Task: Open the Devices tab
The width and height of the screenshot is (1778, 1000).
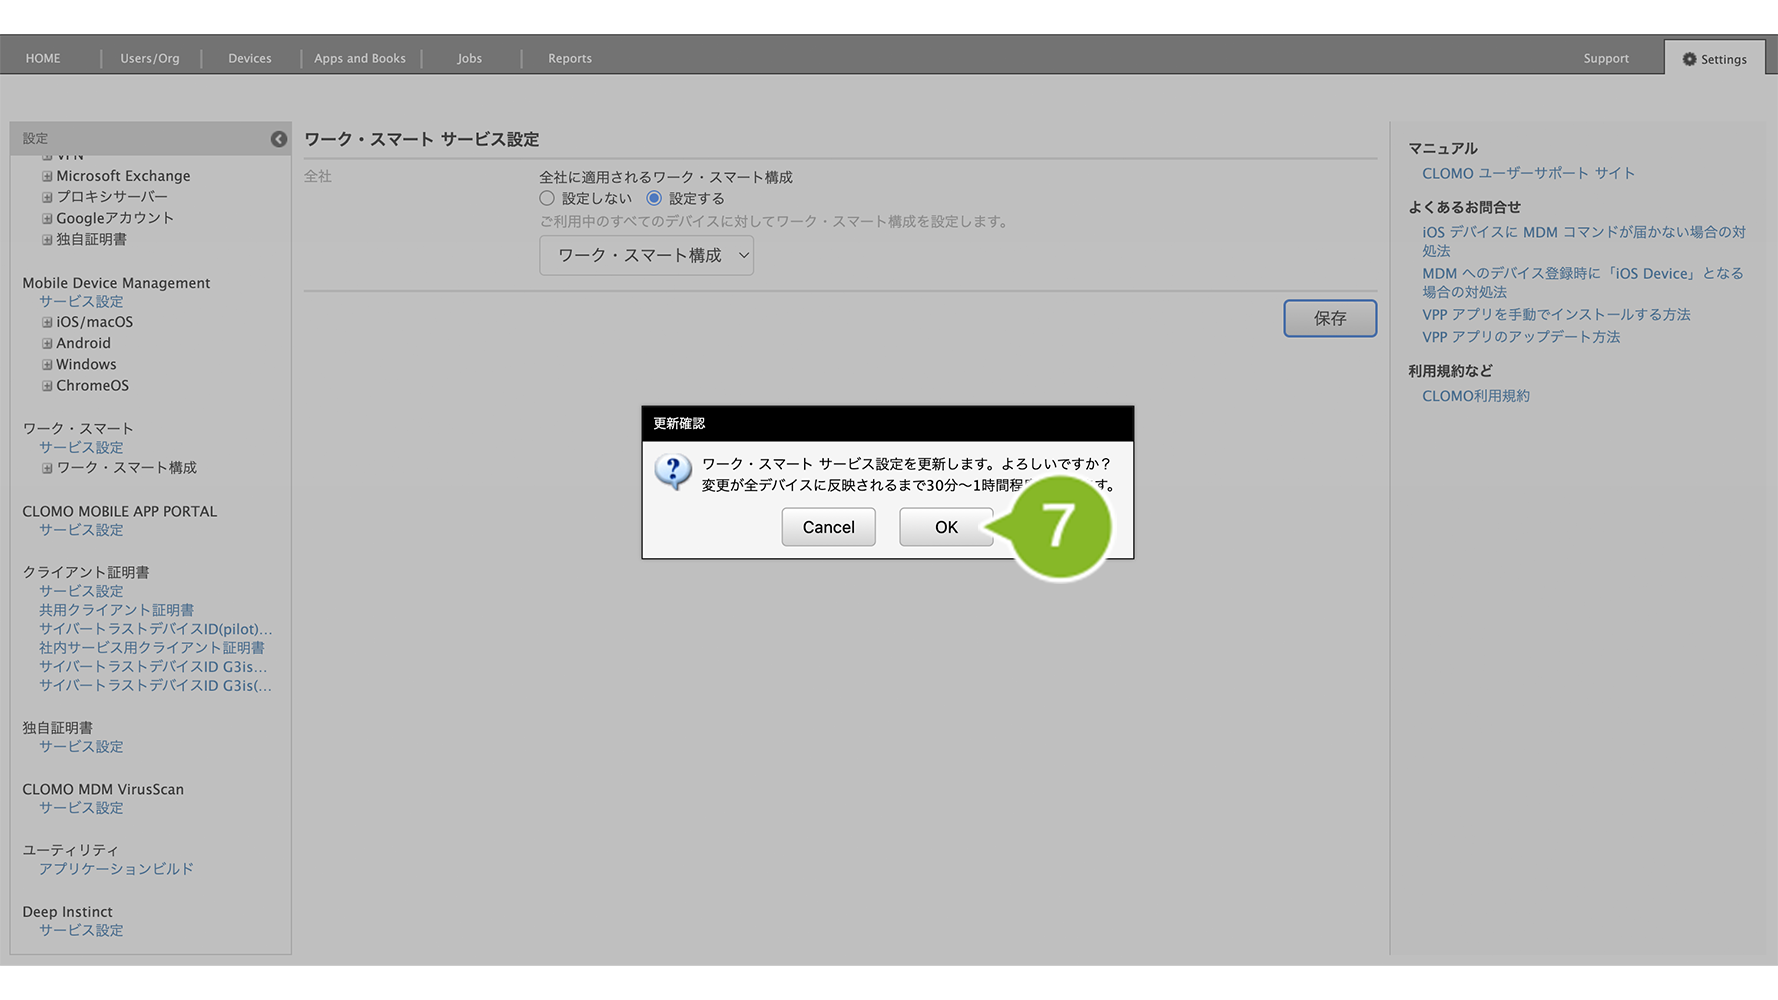Action: pos(250,58)
